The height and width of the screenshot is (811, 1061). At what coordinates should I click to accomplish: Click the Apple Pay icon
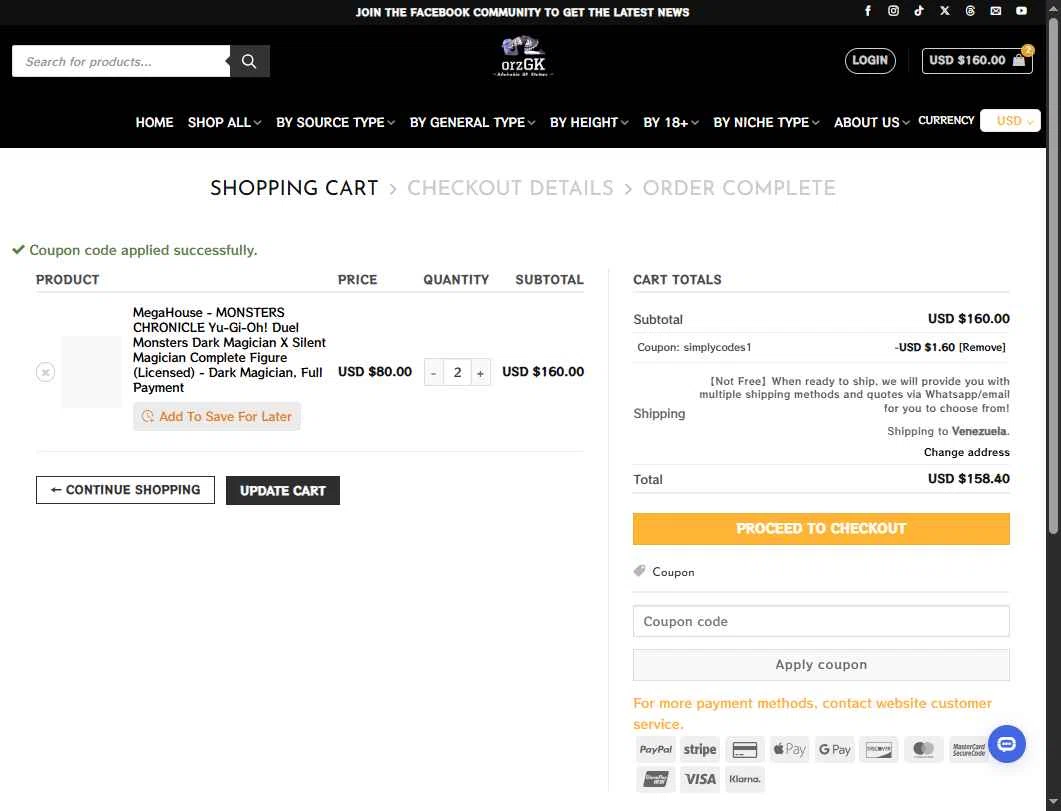tap(790, 749)
